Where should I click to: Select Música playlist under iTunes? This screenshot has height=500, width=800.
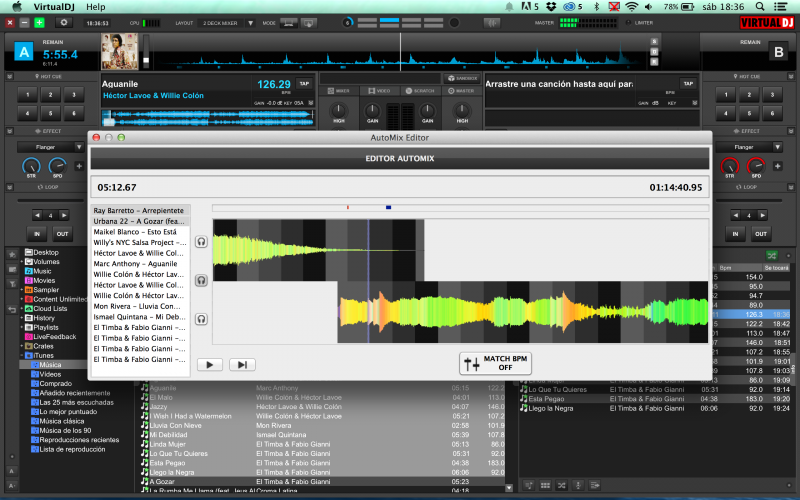click(x=50, y=365)
